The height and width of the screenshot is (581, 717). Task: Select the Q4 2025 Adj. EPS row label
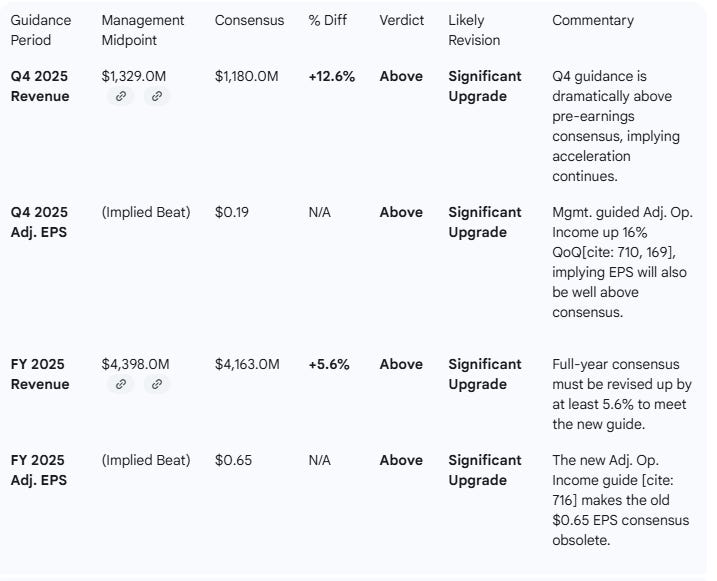[40, 222]
